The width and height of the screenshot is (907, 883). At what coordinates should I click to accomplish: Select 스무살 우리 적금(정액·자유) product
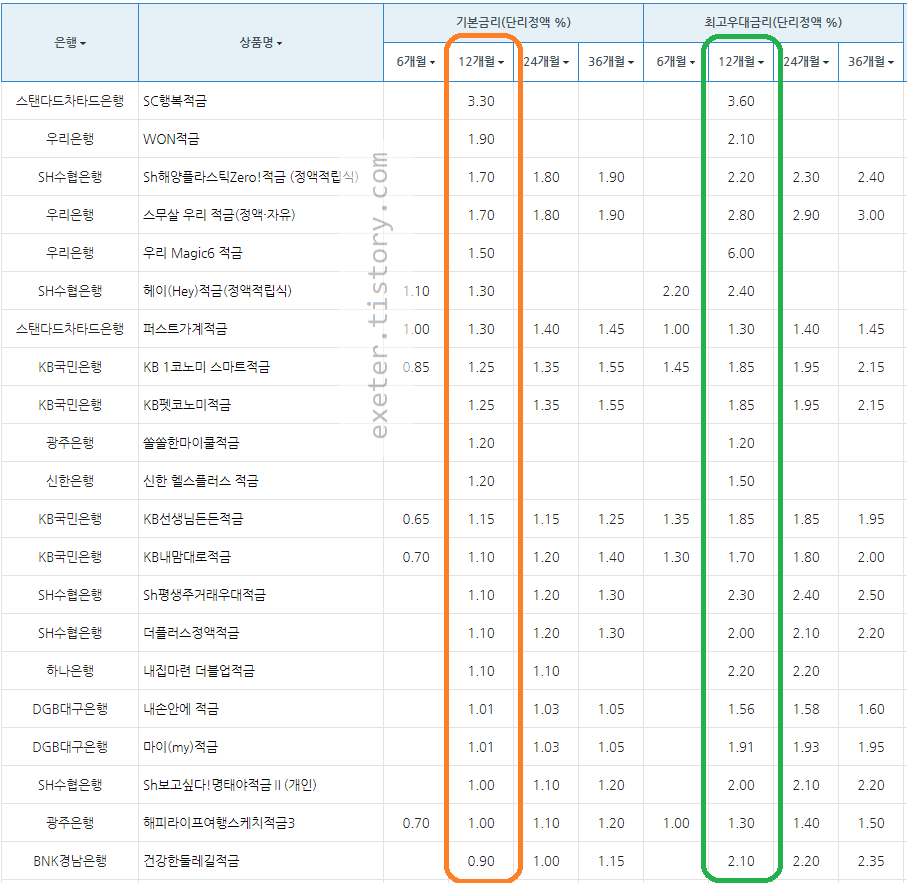click(219, 215)
